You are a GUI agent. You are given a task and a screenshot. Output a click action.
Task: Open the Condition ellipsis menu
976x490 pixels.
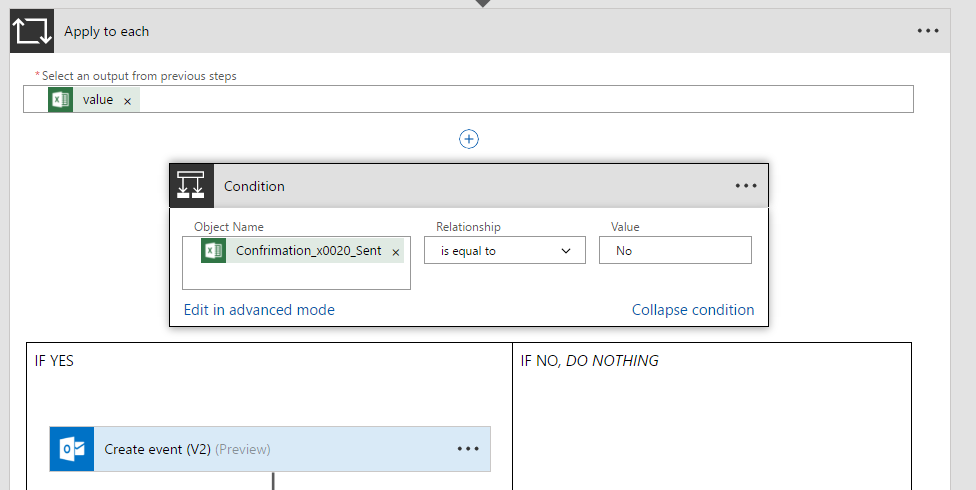point(746,186)
